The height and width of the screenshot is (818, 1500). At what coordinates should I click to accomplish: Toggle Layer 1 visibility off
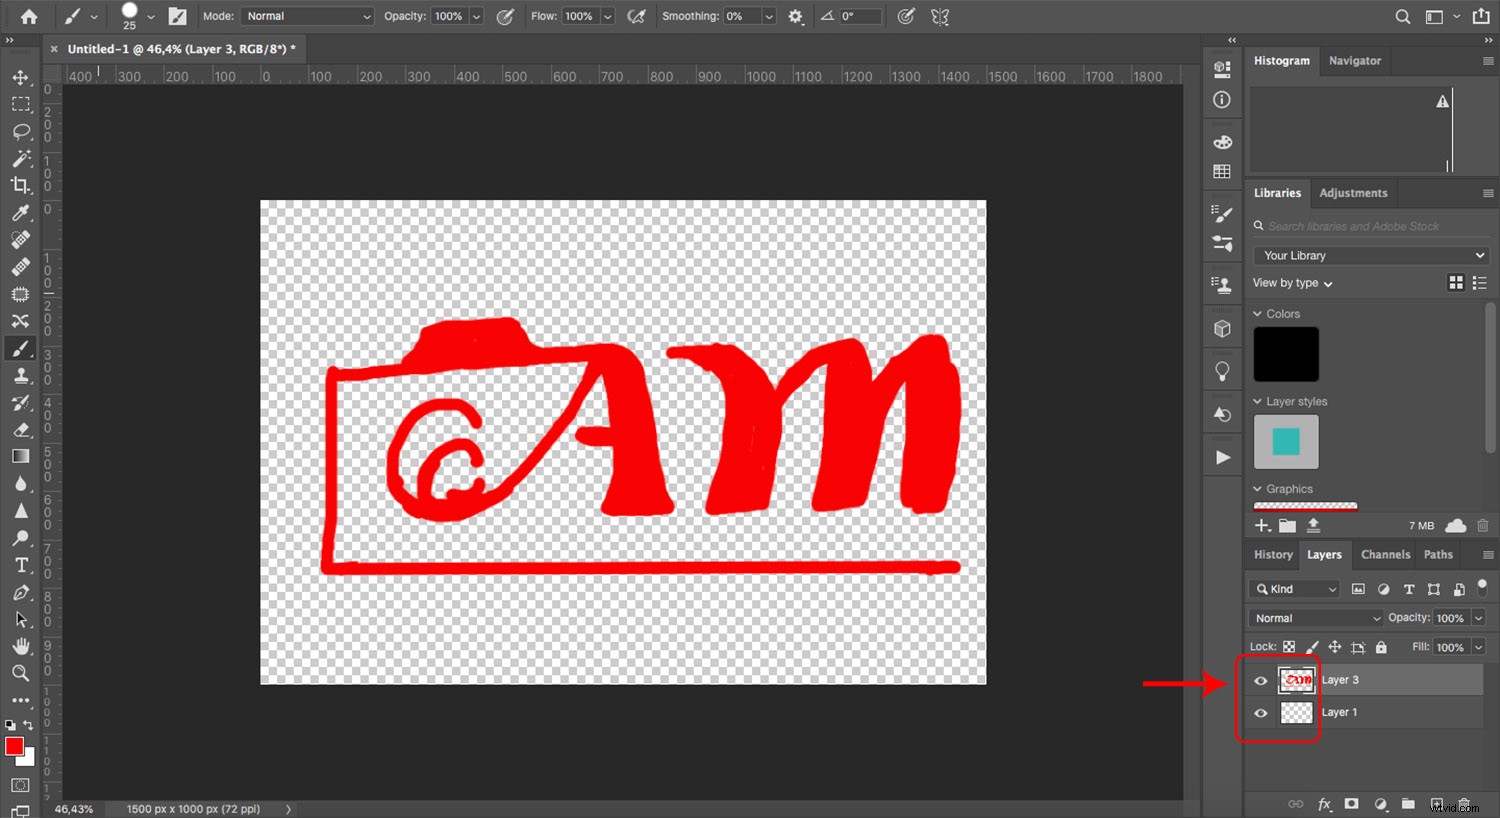(1261, 712)
